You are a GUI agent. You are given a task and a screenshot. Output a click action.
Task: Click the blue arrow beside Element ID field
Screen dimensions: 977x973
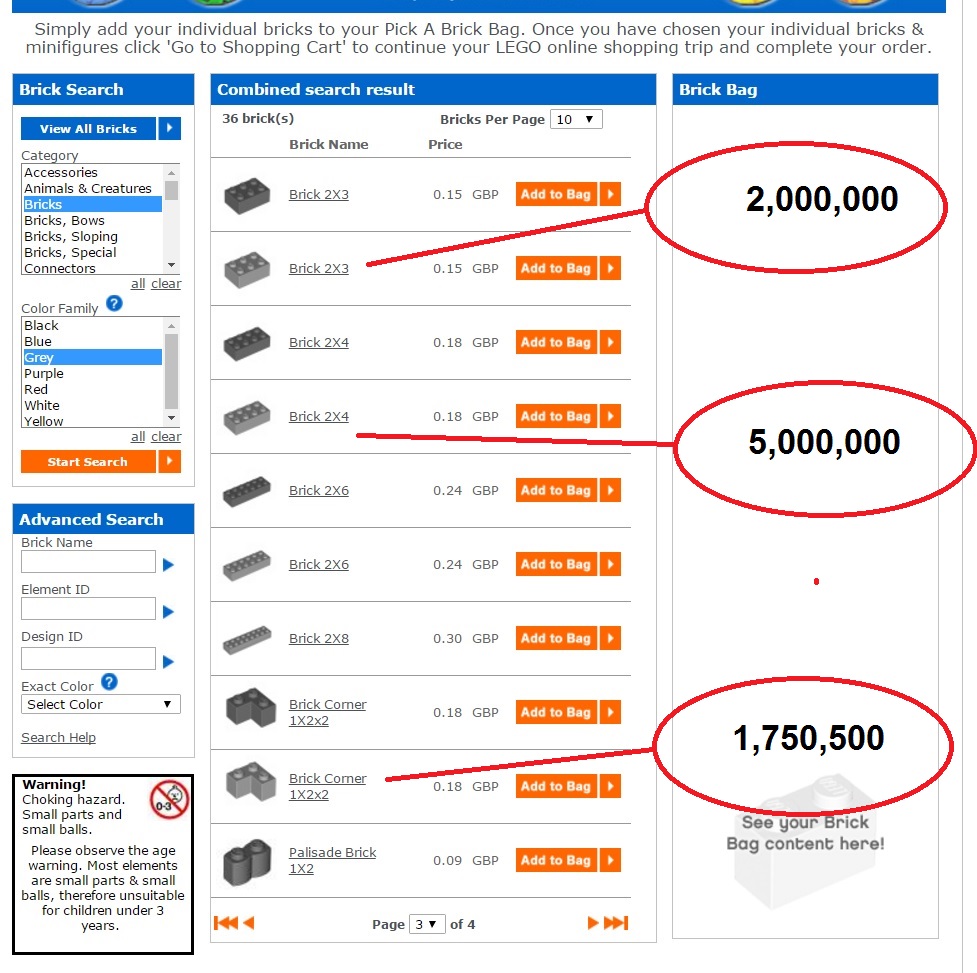168,612
